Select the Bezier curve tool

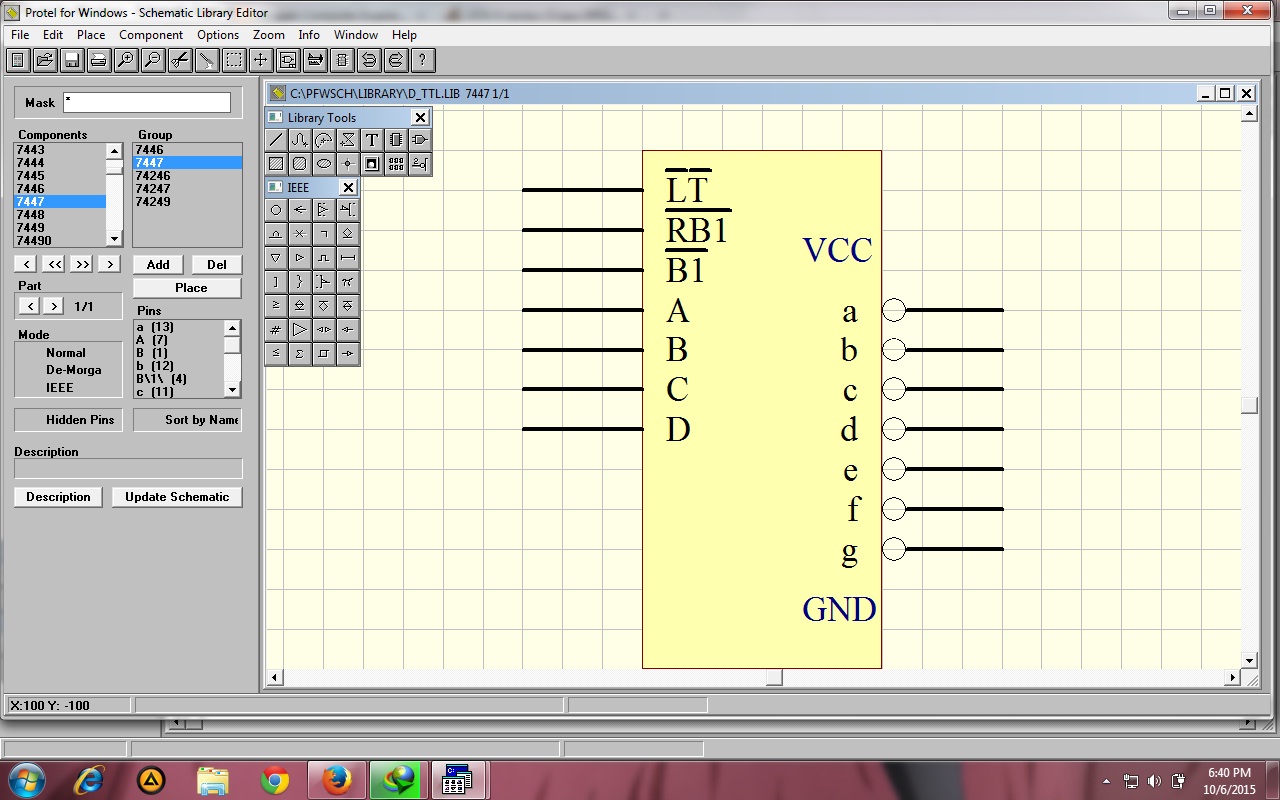pyautogui.click(x=300, y=140)
